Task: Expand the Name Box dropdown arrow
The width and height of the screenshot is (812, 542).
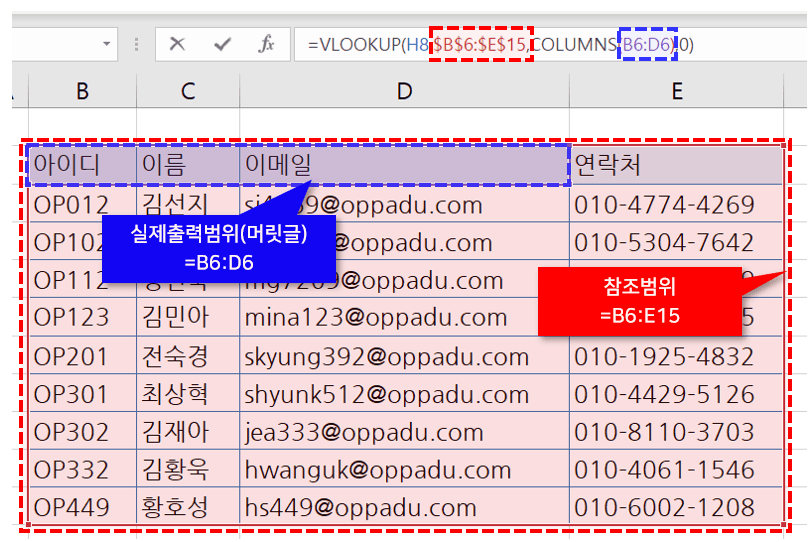Action: coord(106,44)
